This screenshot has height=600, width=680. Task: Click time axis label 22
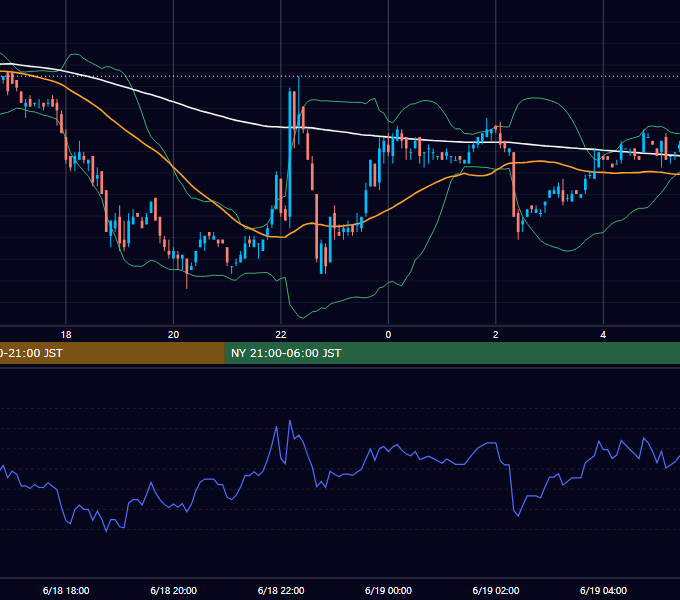tap(281, 335)
